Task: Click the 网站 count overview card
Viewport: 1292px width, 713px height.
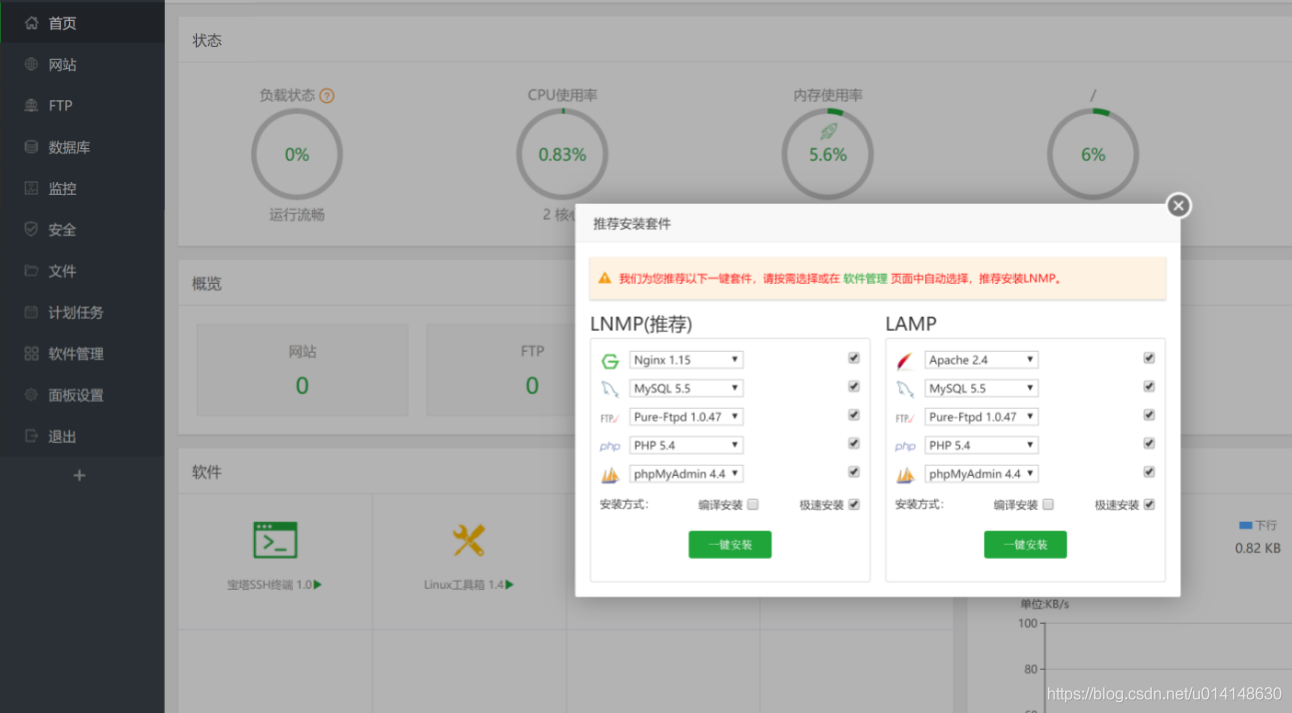Action: click(302, 369)
